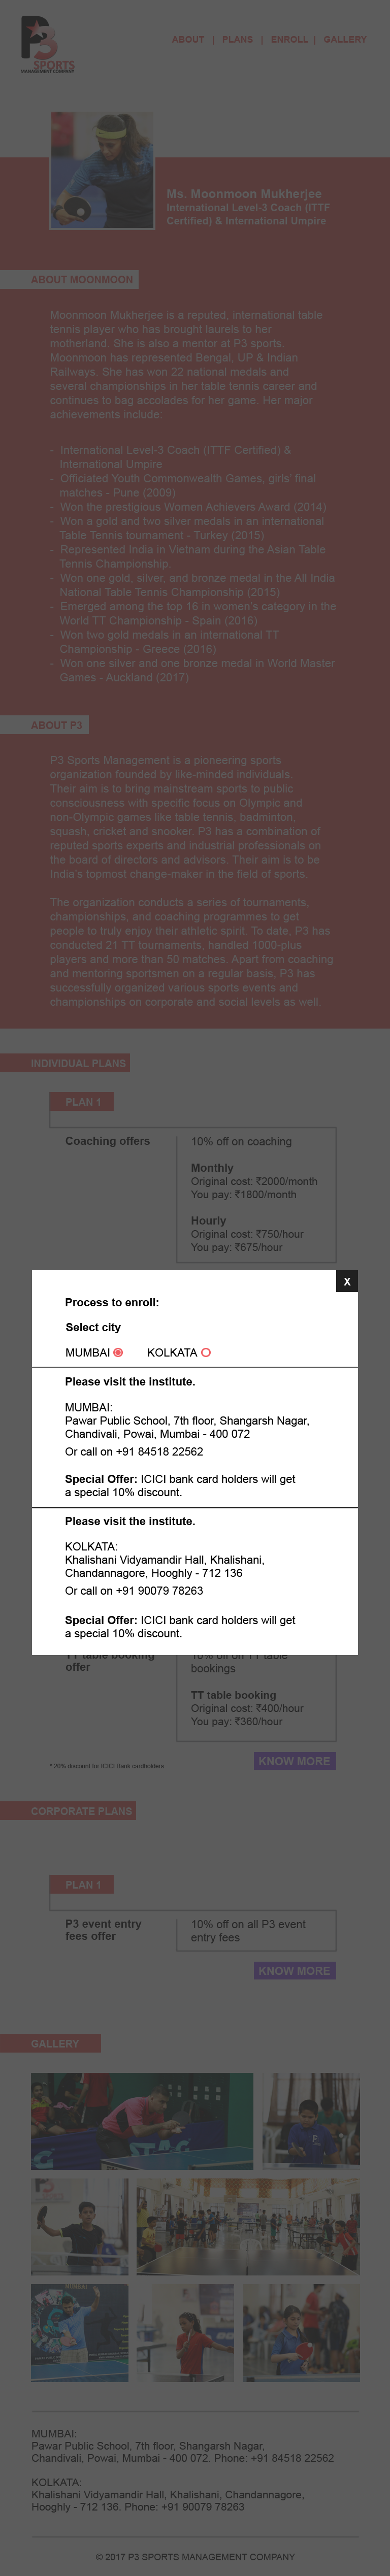Close the enroll popup with X

pos(347,1281)
